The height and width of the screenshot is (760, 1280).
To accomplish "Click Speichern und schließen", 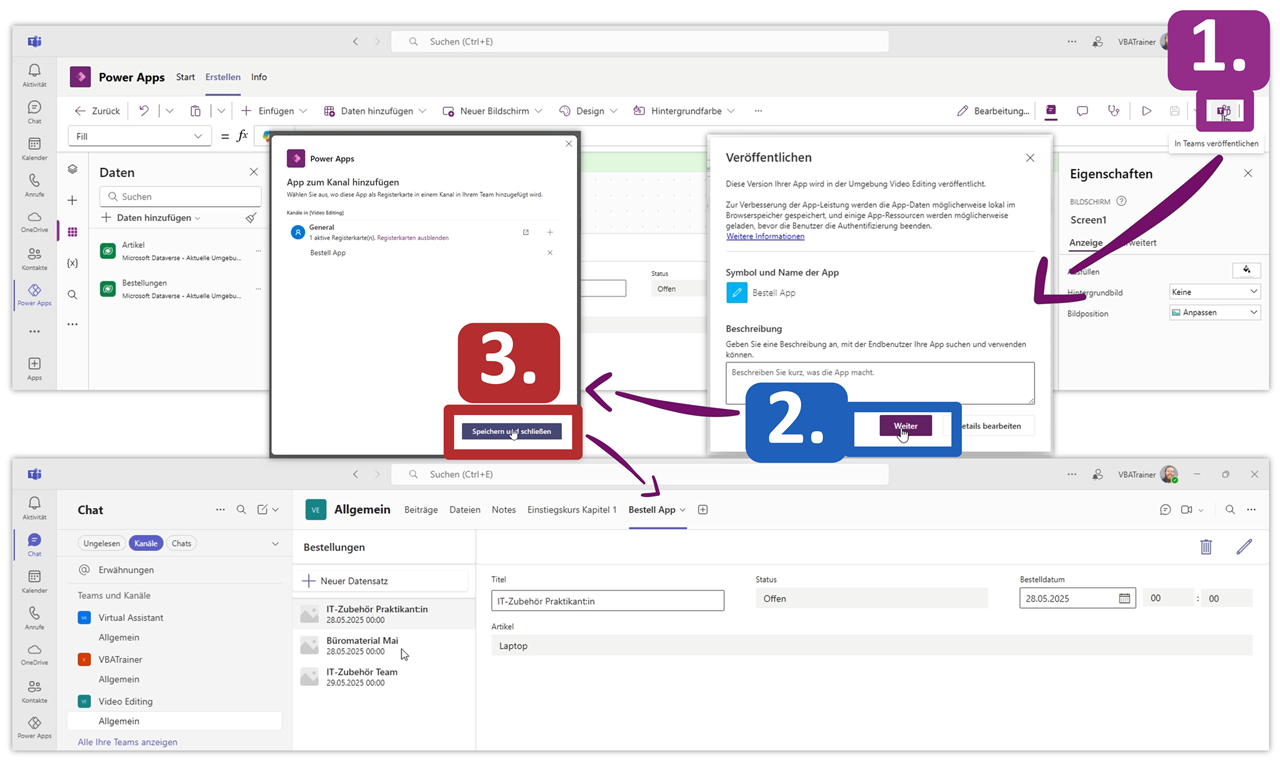I will pos(512,432).
